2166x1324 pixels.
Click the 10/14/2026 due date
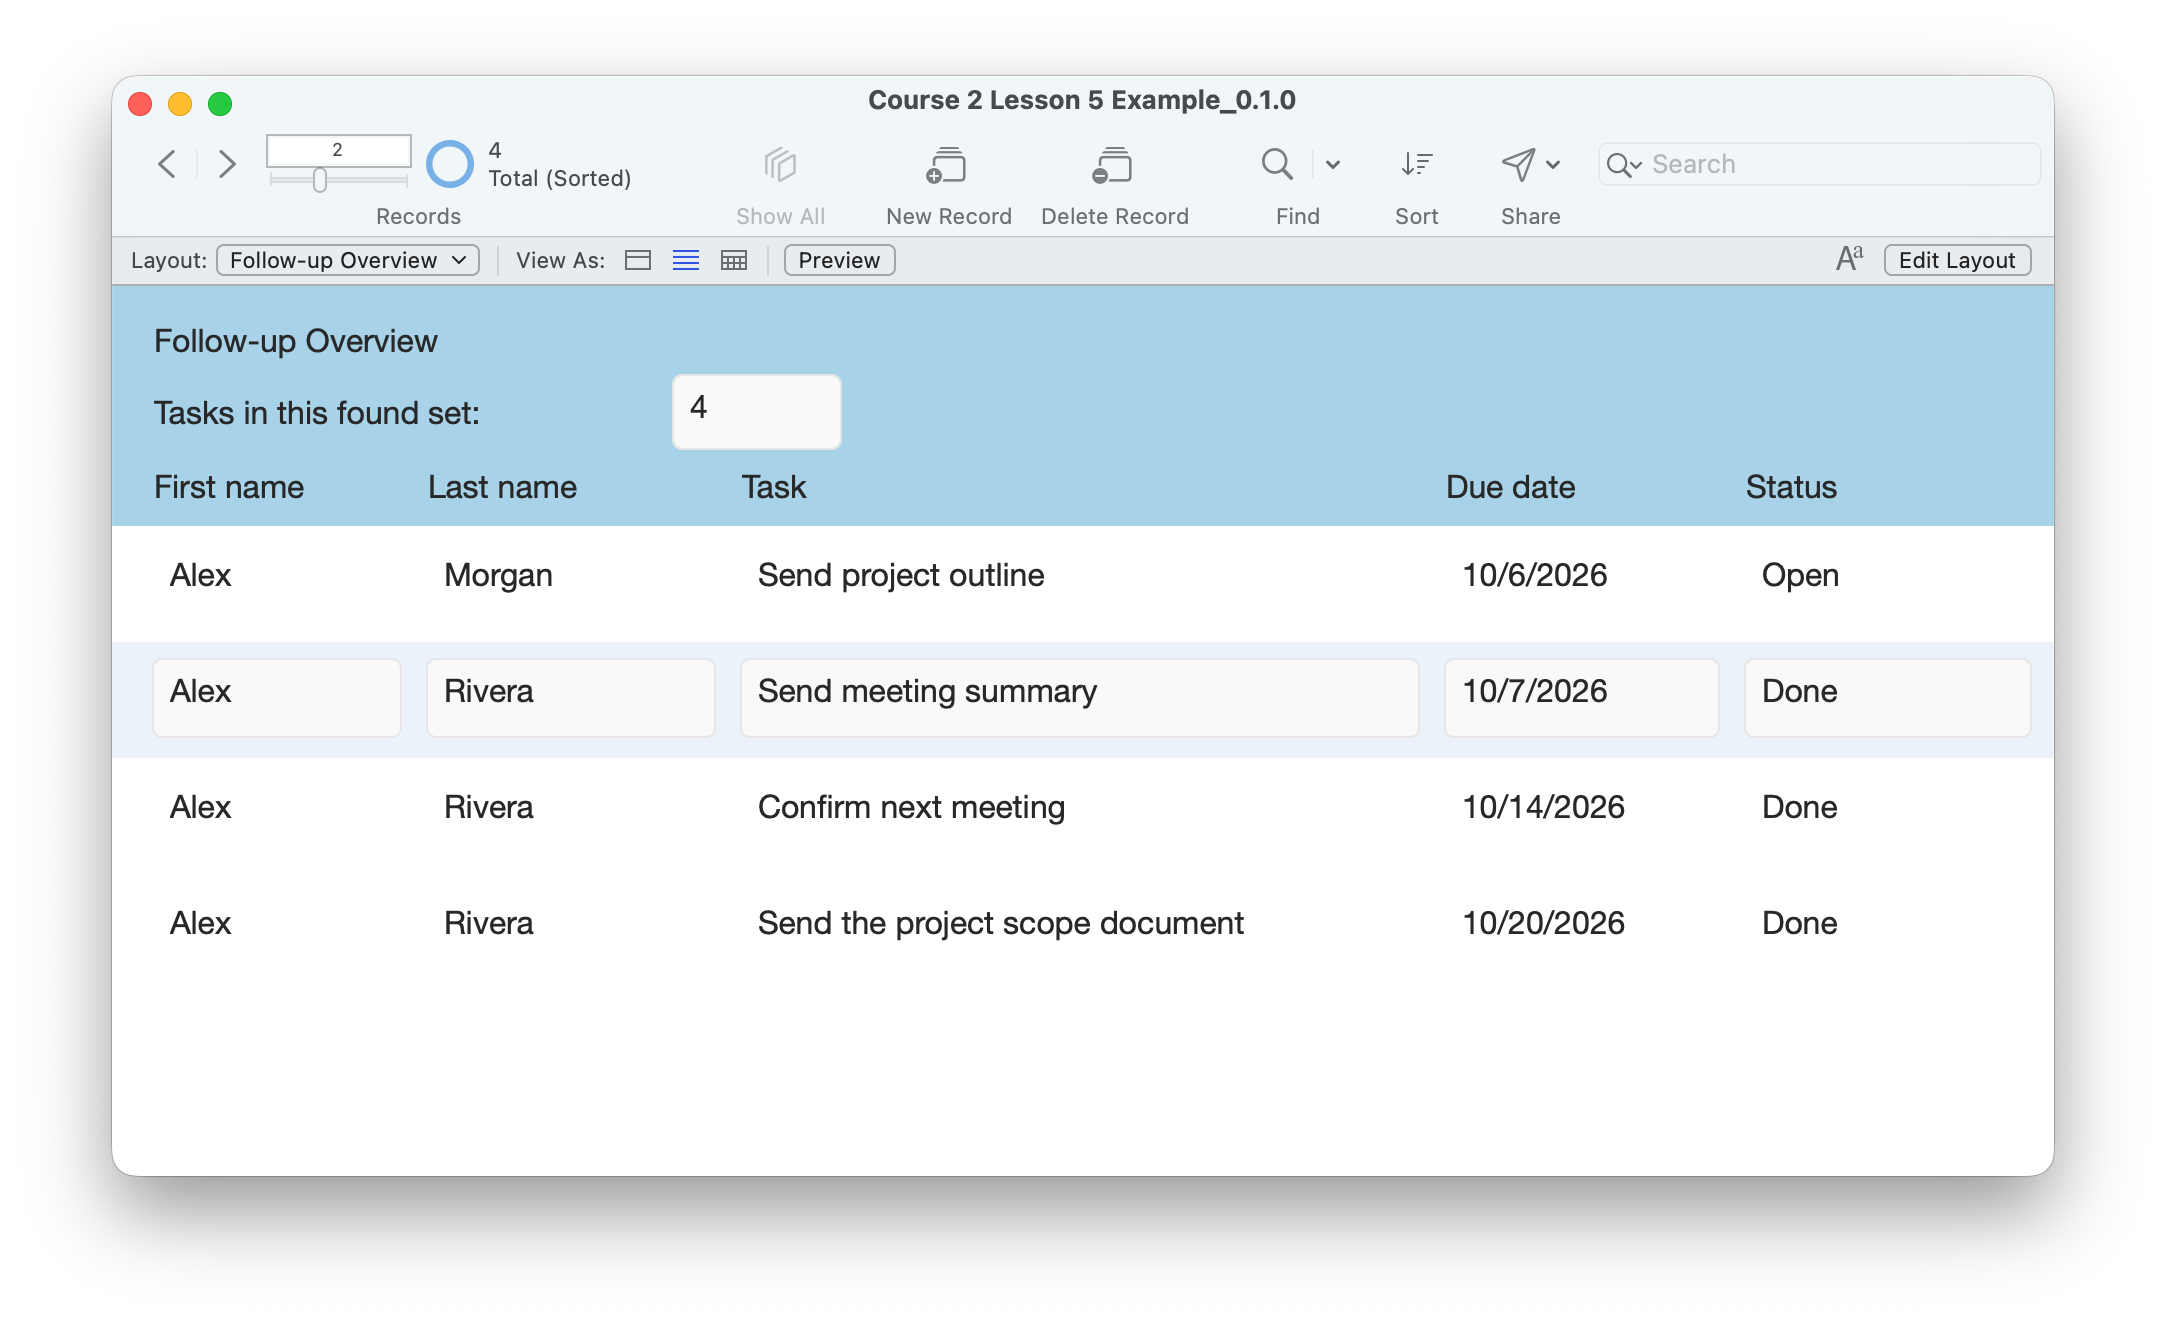coord(1543,808)
